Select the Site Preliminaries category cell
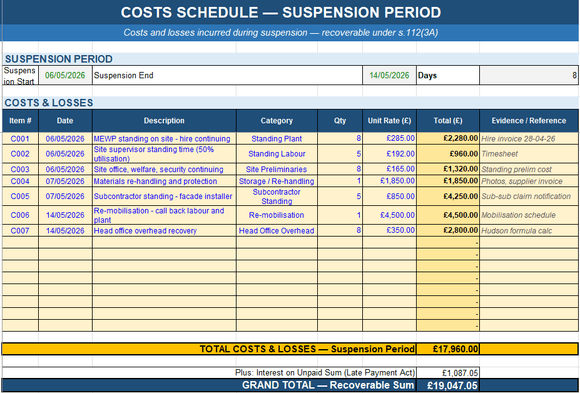Screen dimensions: 580x393 277,169
